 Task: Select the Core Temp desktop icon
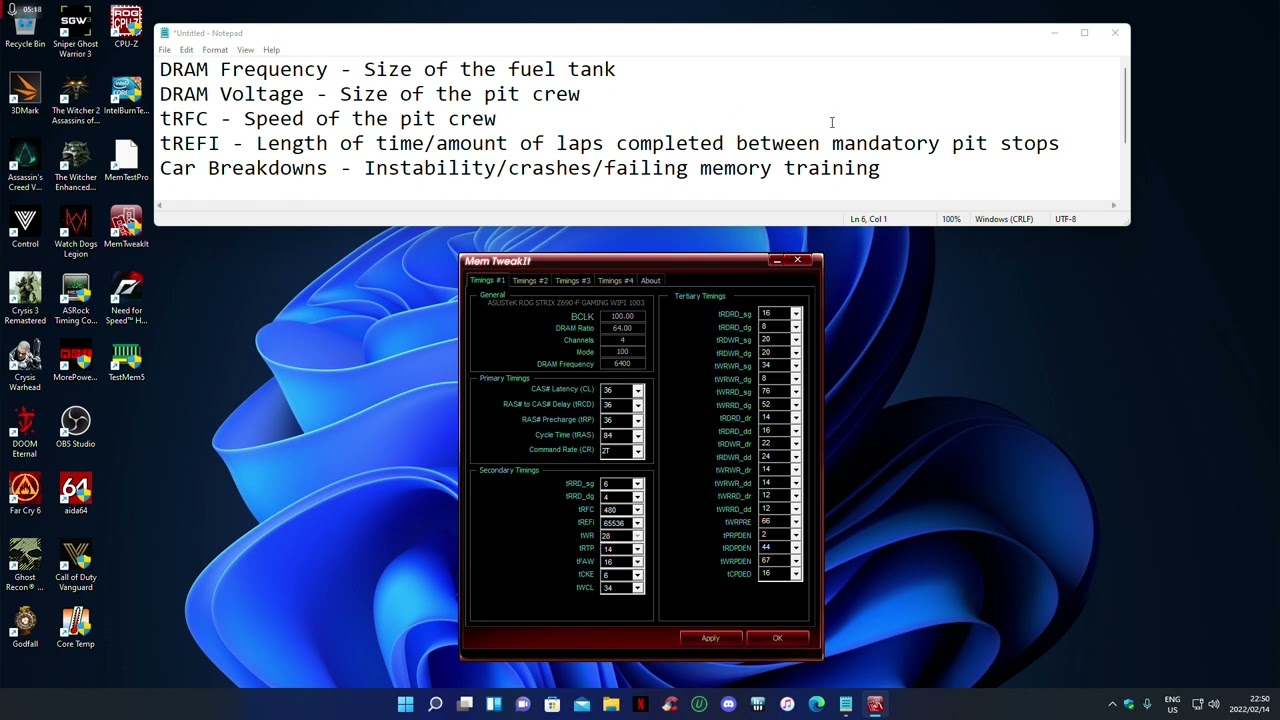(x=75, y=627)
